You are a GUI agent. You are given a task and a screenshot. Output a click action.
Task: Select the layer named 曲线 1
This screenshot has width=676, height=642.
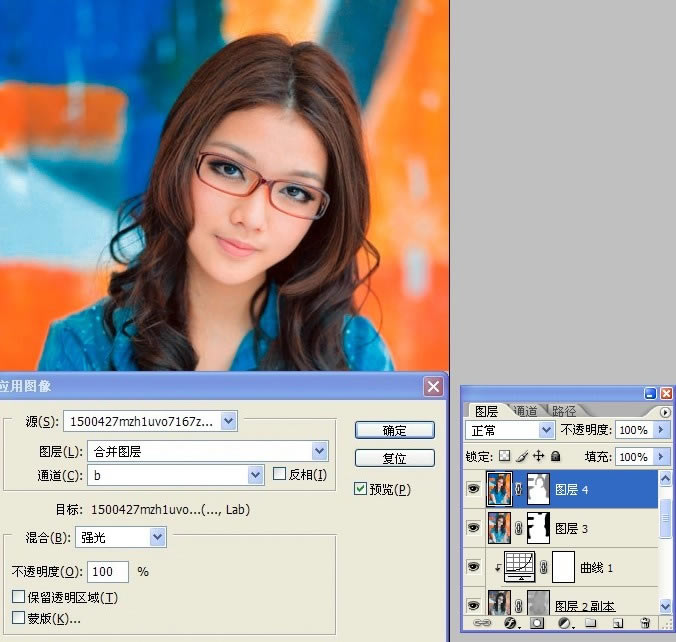[x=597, y=567]
